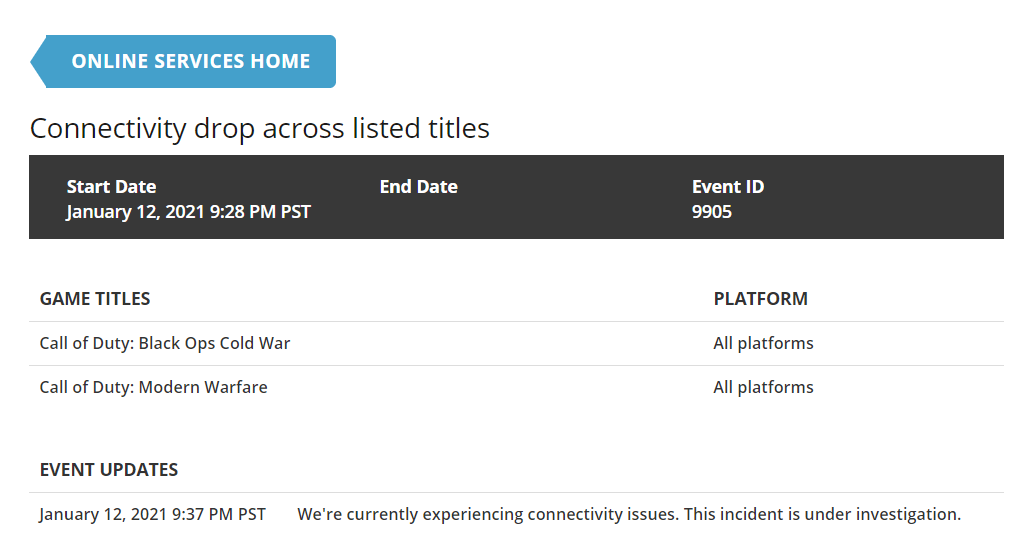Select the event ID number 9905
1022x541 pixels.
pos(711,212)
